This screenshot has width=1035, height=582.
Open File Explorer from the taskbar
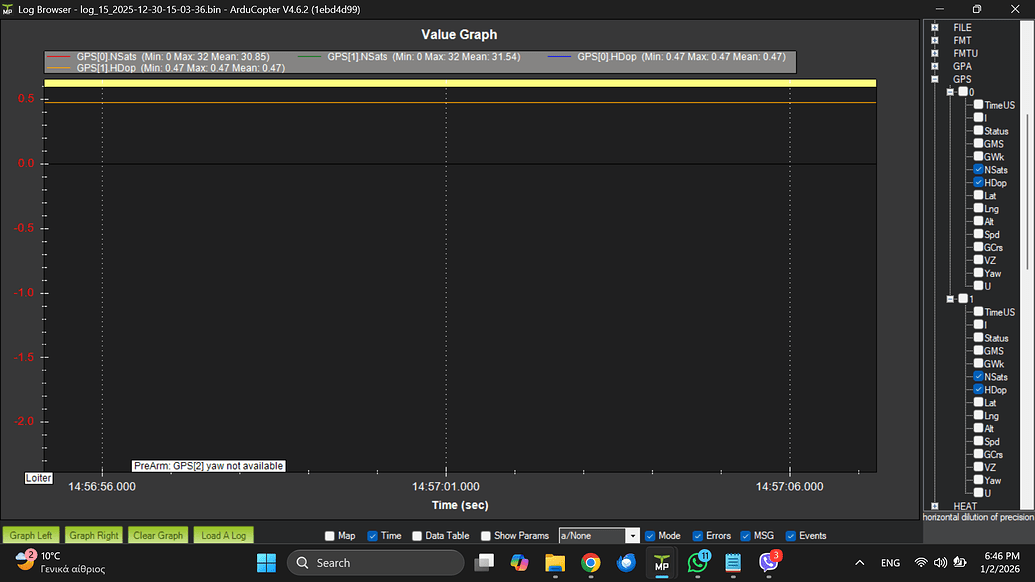click(x=555, y=563)
